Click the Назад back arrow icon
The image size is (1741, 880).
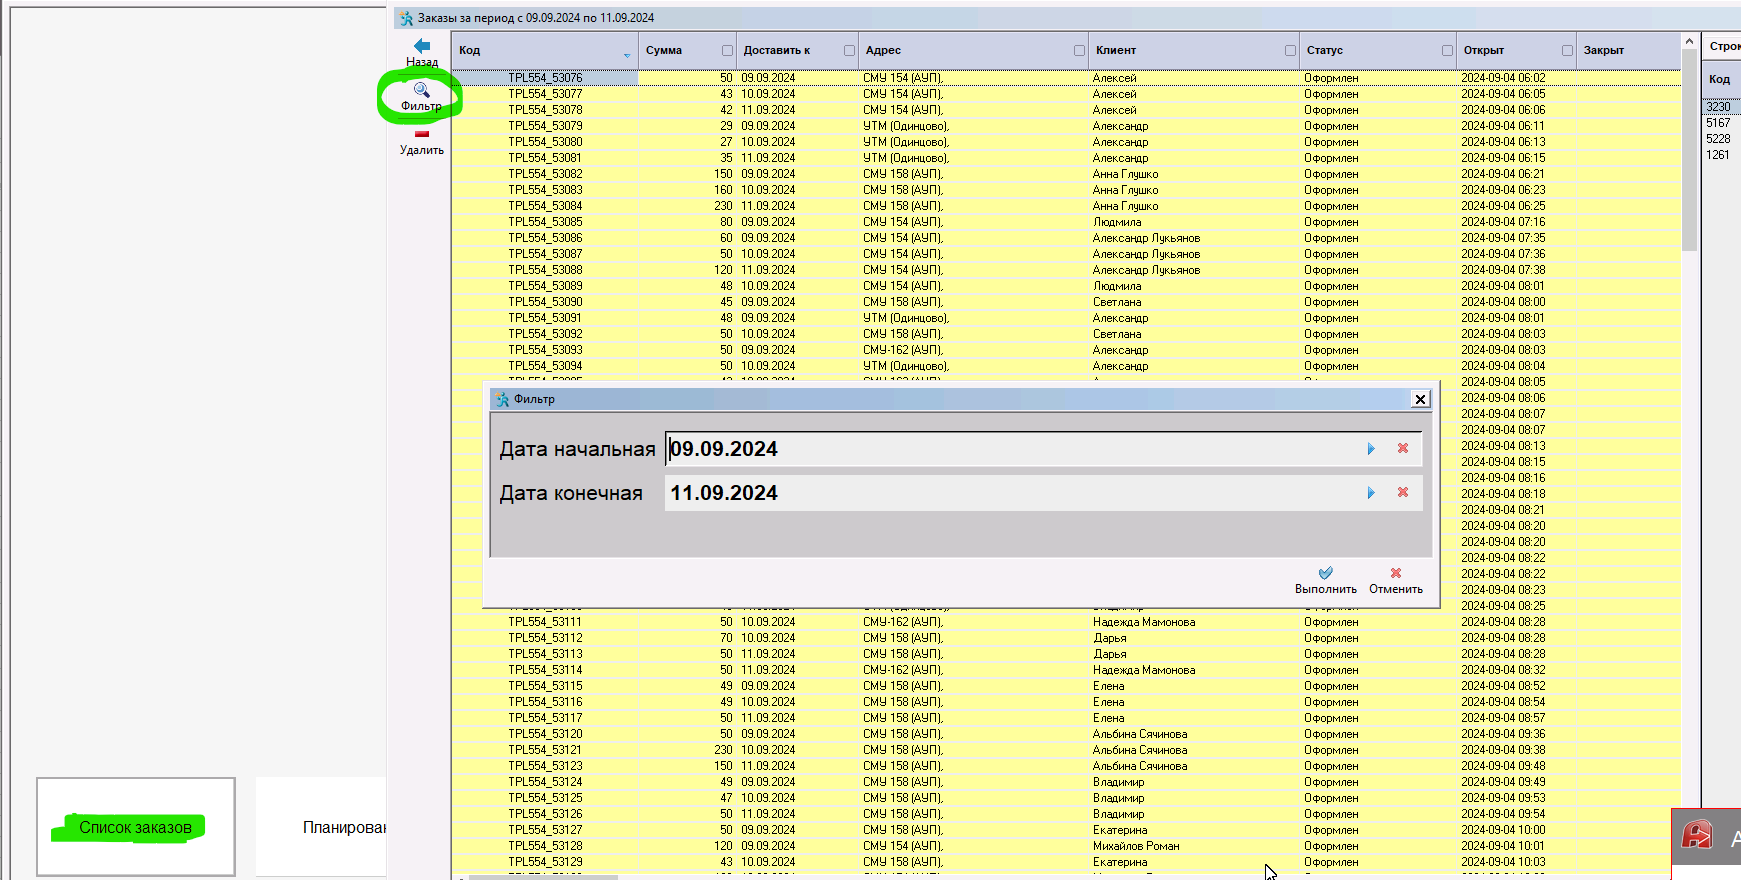click(422, 46)
